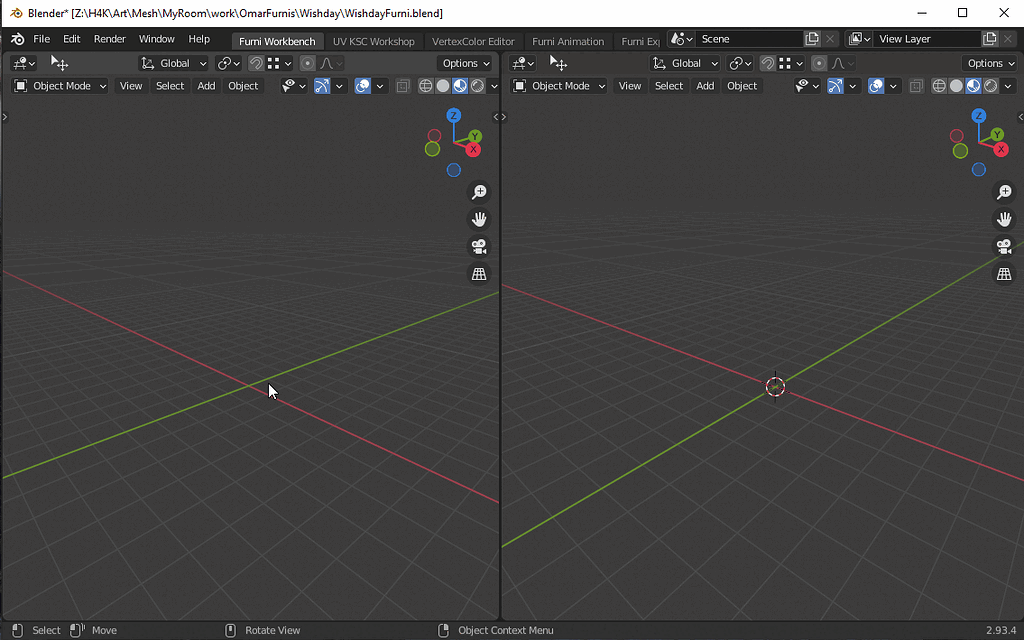Switch to VertexColor Editor workspace tab
Image resolution: width=1024 pixels, height=640 pixels.
(x=473, y=41)
